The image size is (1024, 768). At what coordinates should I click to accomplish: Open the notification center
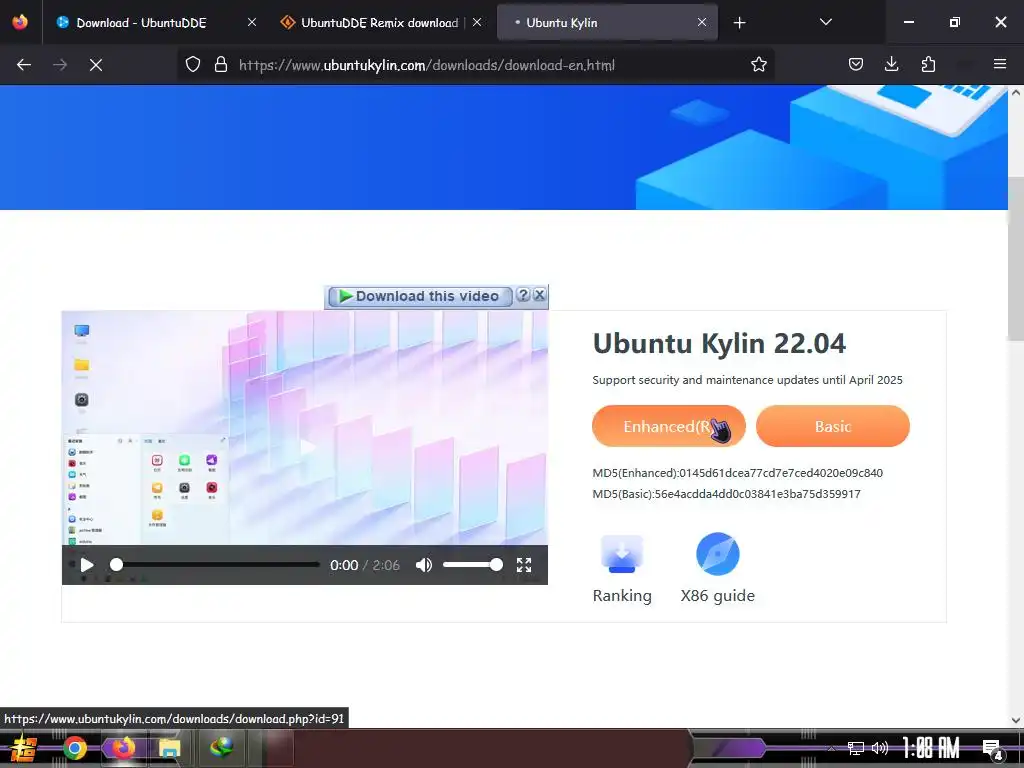(x=992, y=750)
